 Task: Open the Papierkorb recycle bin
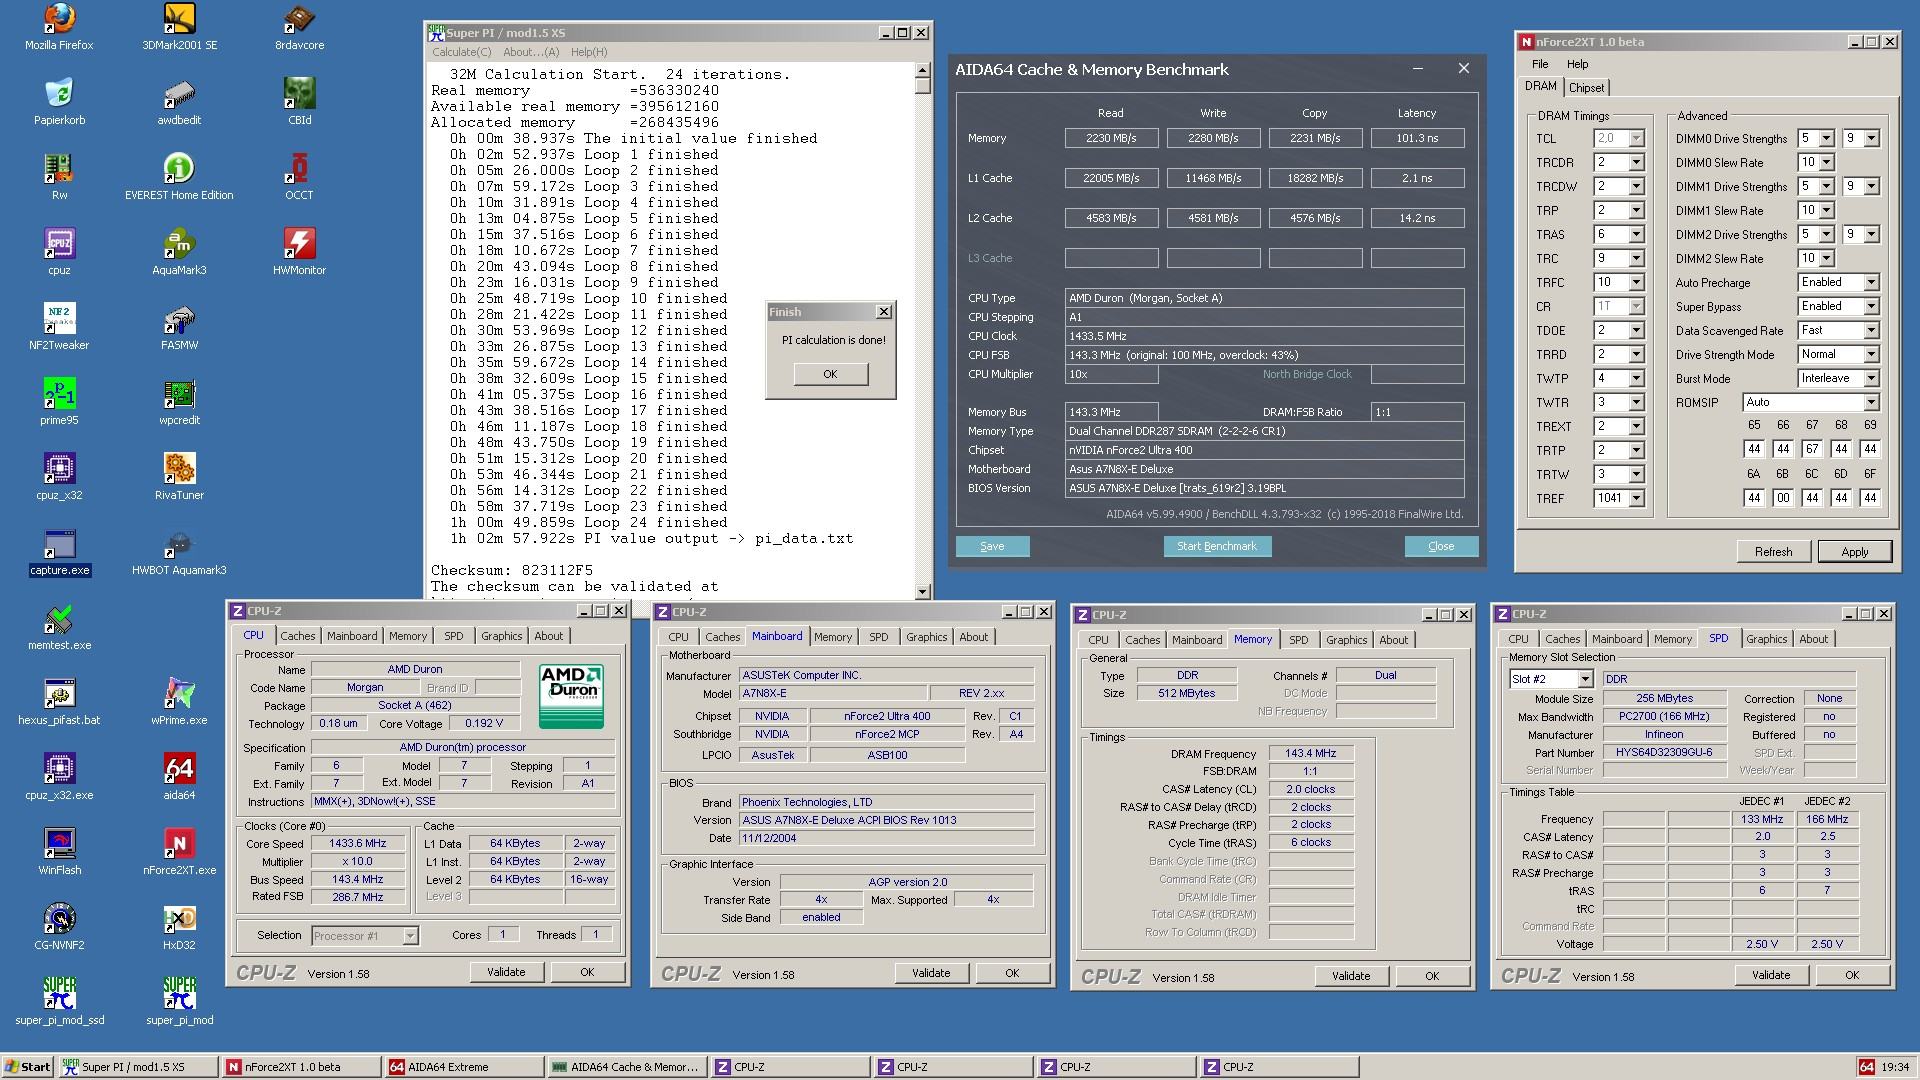(x=59, y=102)
